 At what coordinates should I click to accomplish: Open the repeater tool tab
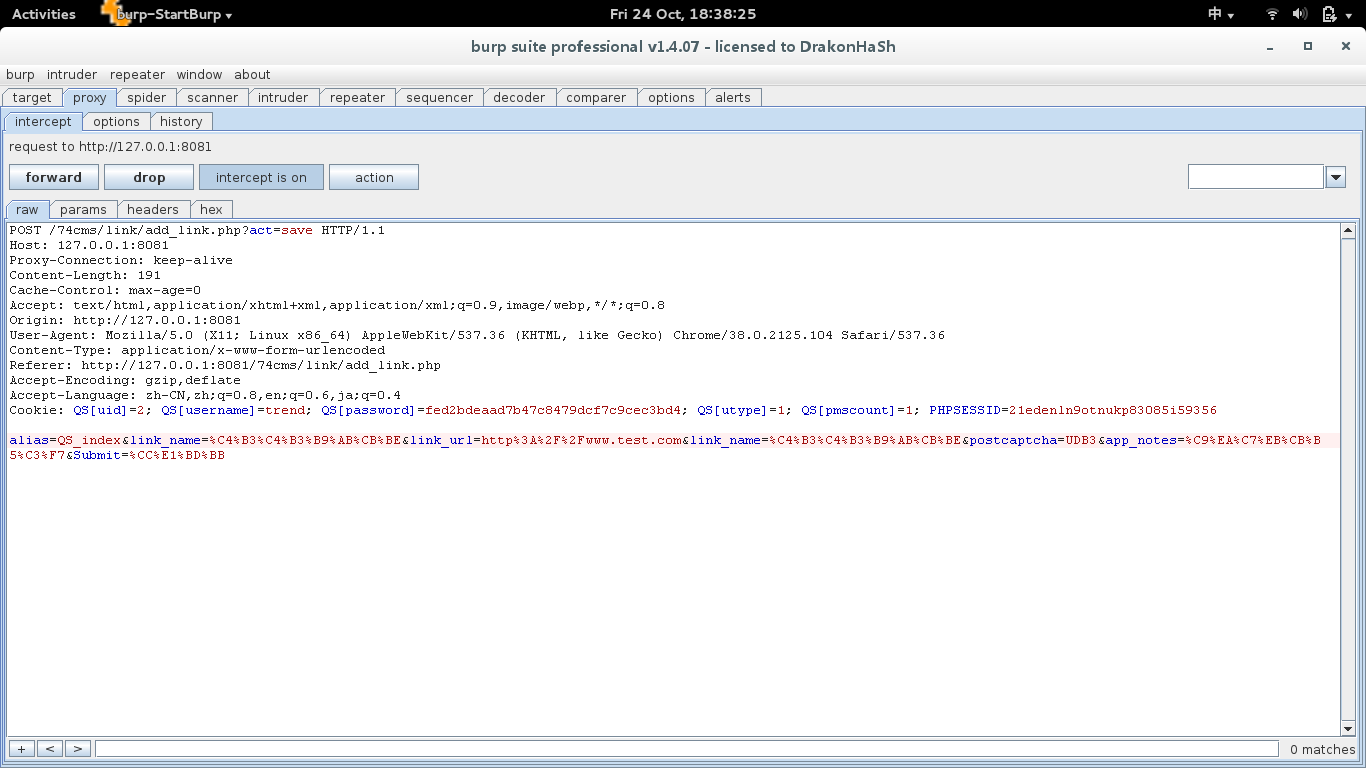tap(358, 97)
